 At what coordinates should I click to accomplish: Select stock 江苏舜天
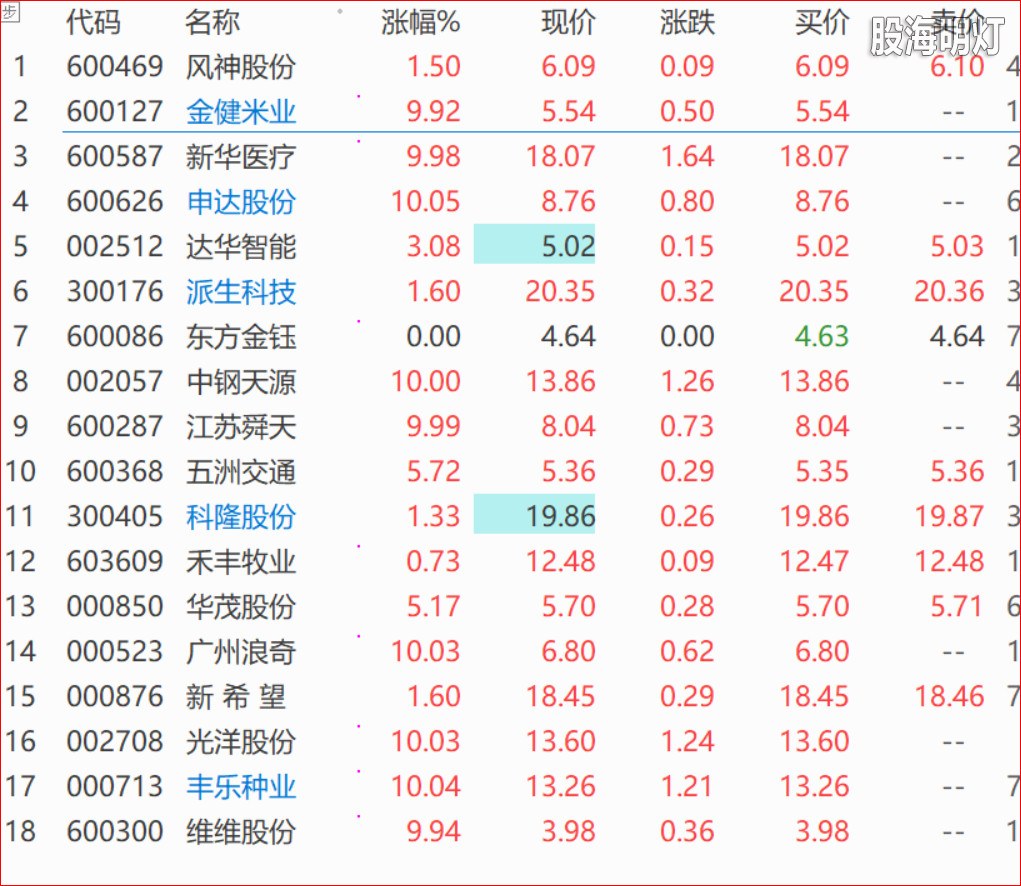pos(241,426)
